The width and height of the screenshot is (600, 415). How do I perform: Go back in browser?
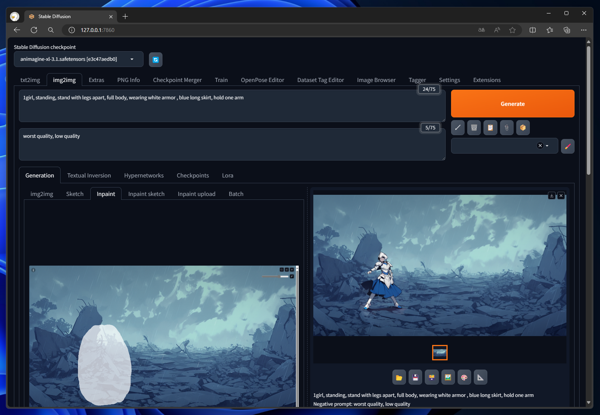click(16, 30)
